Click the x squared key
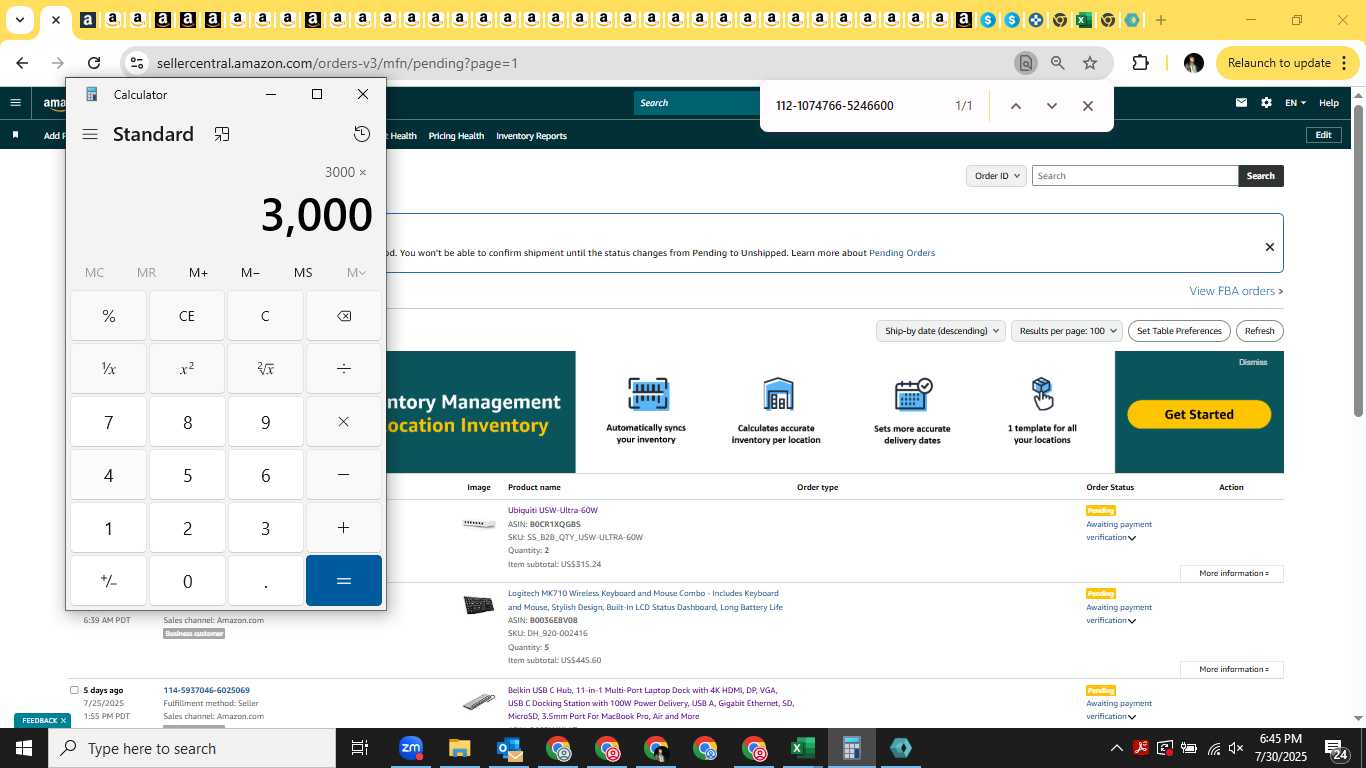 pos(187,368)
